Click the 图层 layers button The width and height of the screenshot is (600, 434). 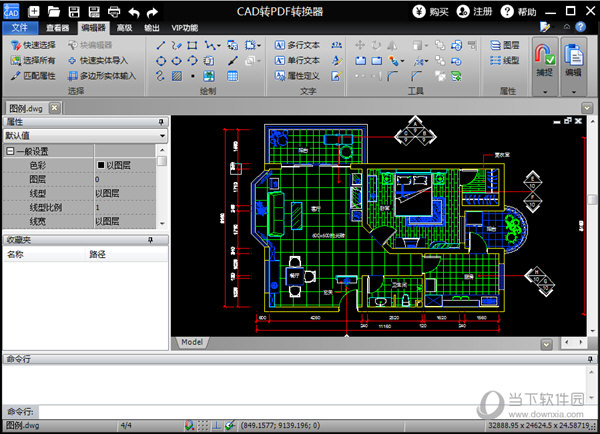pyautogui.click(x=505, y=45)
